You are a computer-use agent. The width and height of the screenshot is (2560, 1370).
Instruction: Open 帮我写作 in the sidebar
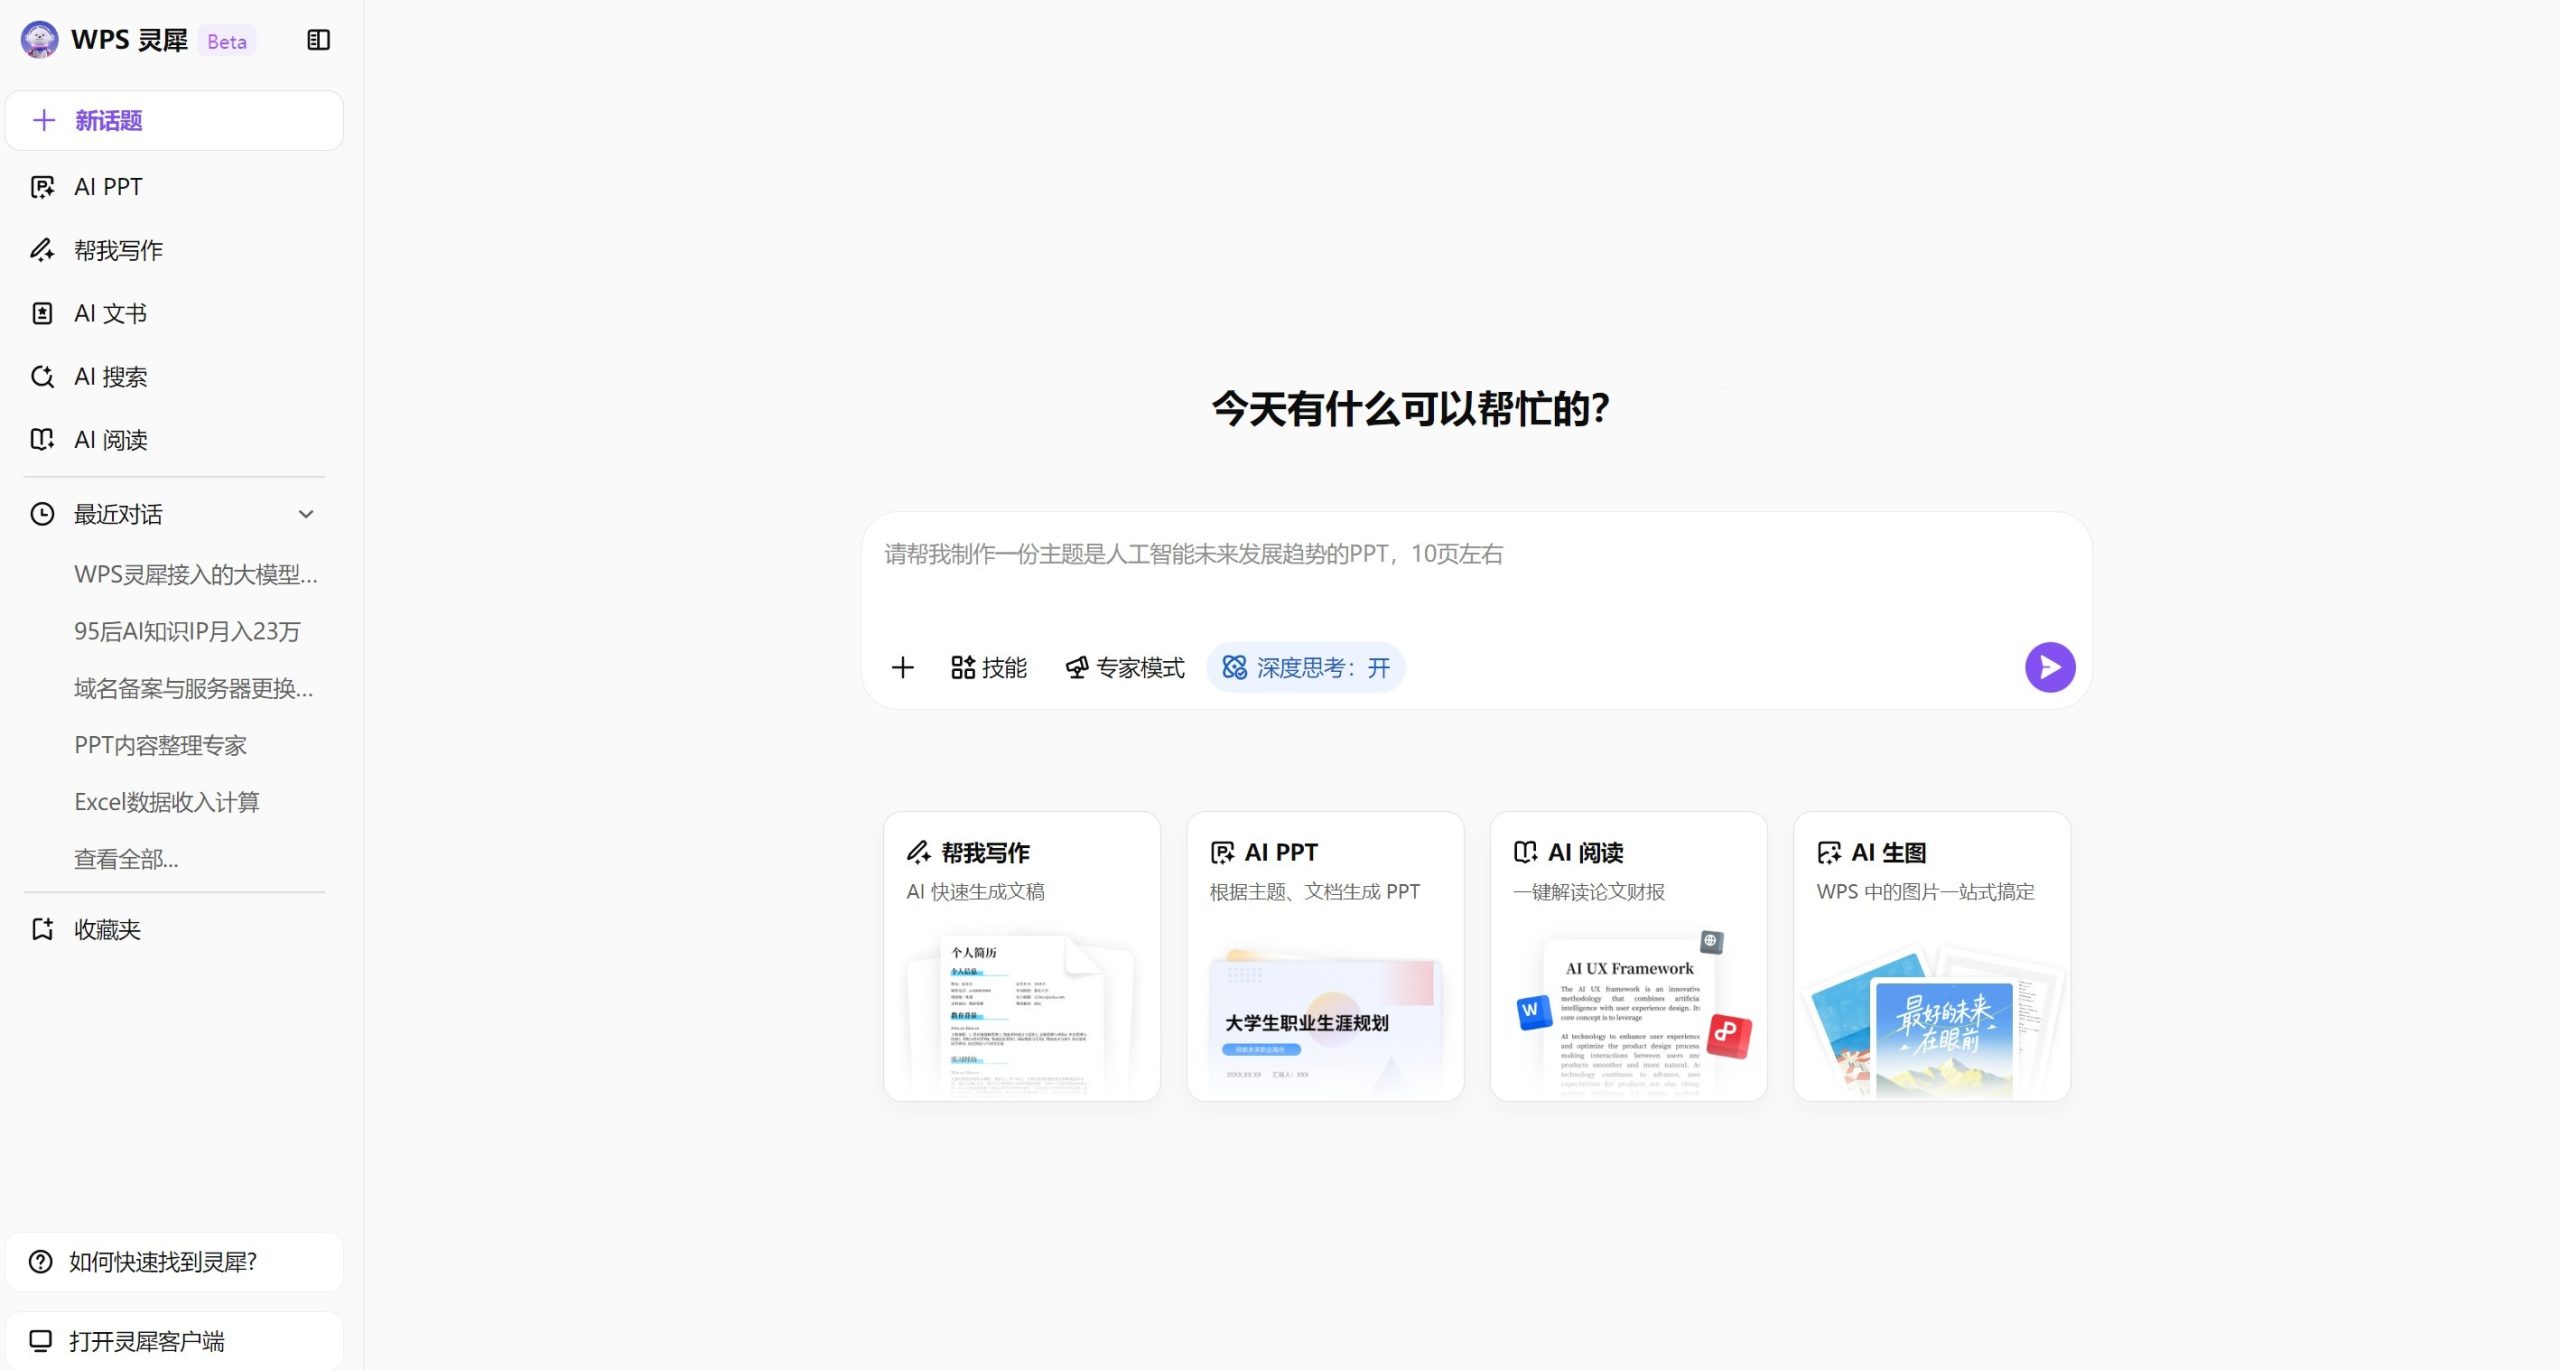pos(174,250)
